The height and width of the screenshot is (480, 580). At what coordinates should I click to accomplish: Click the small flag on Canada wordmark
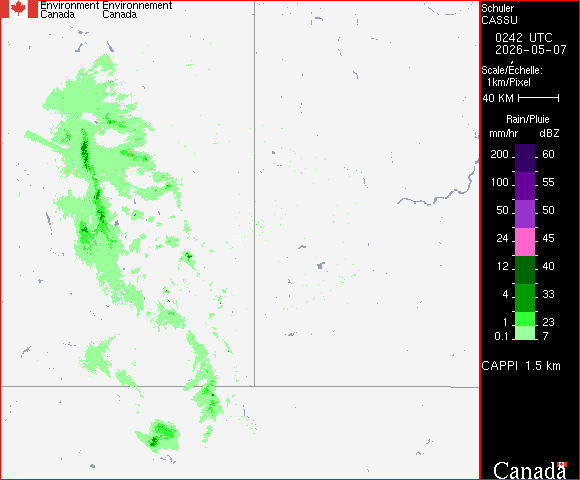(x=562, y=464)
